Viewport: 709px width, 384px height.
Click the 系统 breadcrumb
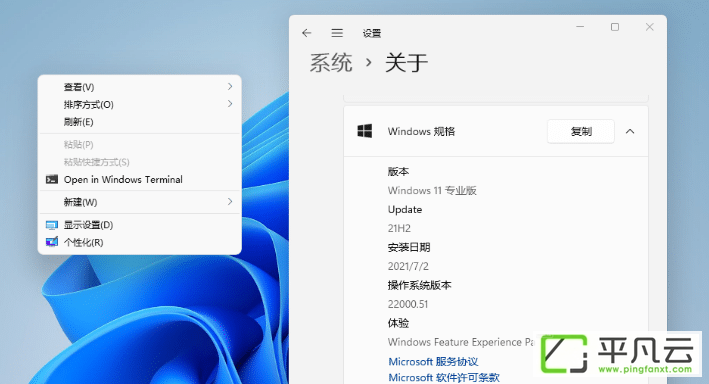pyautogui.click(x=331, y=62)
